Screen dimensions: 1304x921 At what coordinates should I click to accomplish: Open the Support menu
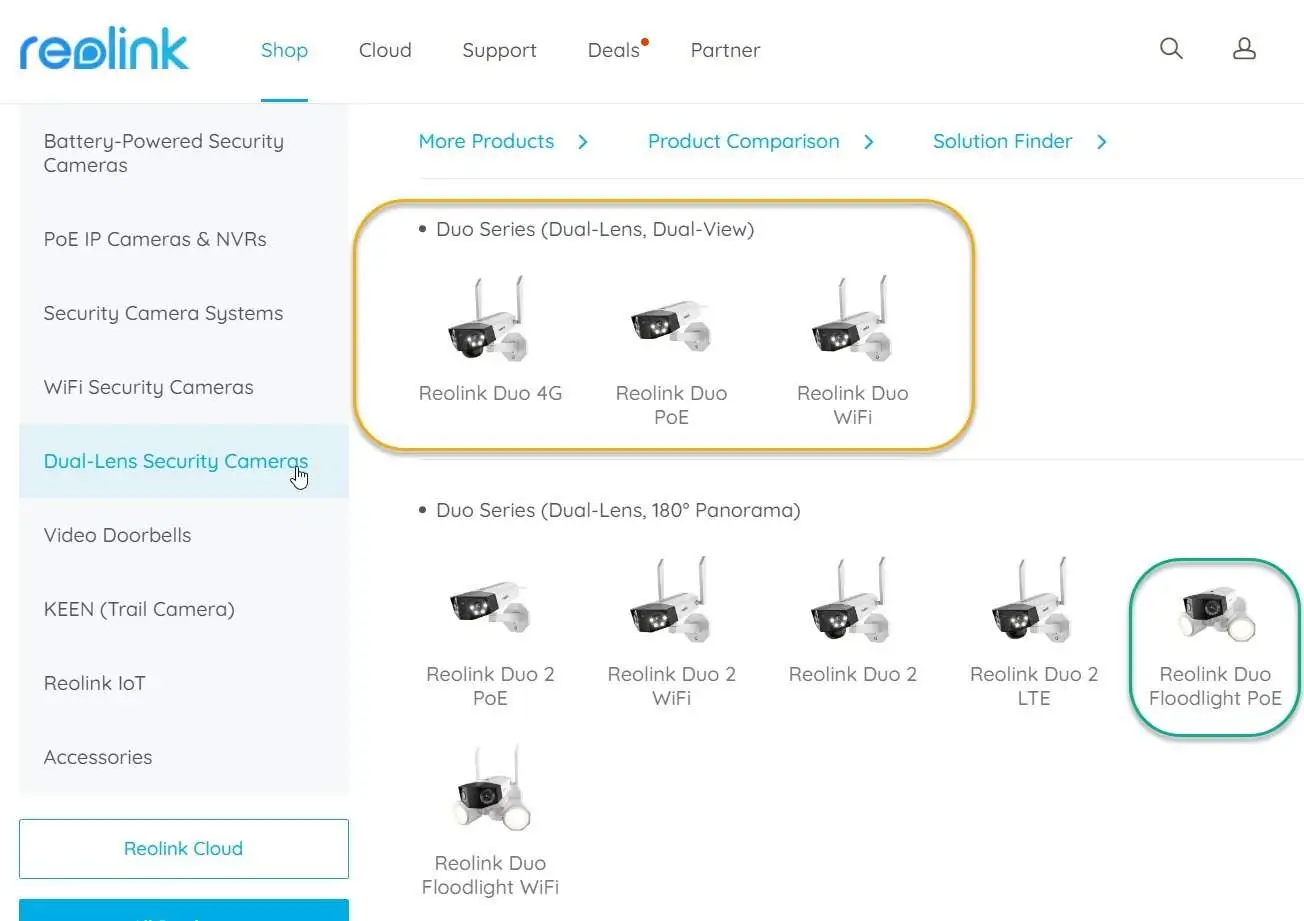point(499,50)
